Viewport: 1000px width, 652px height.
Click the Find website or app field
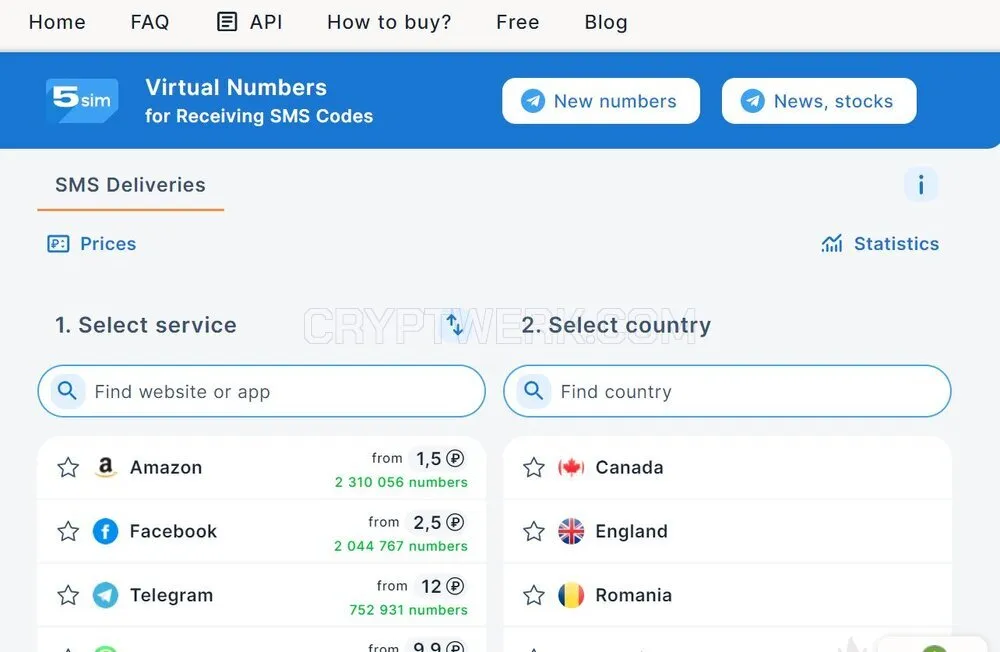pyautogui.click(x=261, y=391)
